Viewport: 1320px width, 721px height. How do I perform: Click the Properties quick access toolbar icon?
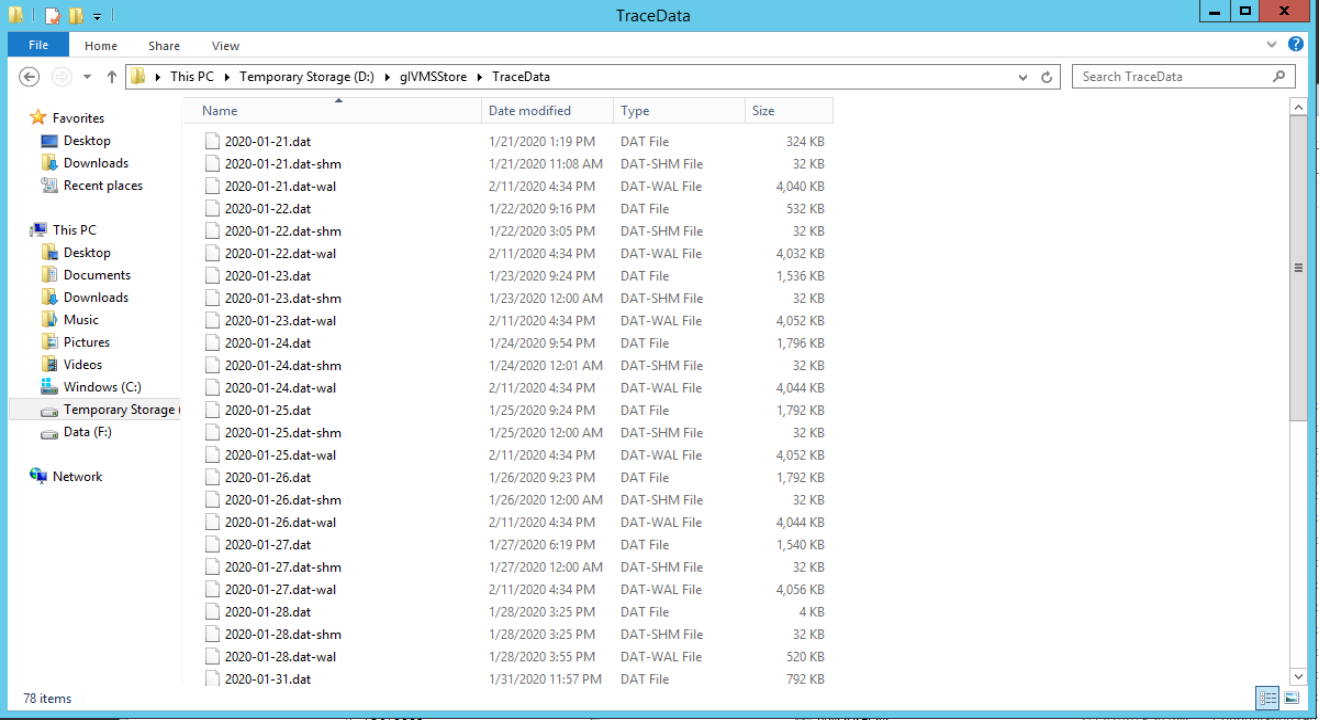click(52, 15)
